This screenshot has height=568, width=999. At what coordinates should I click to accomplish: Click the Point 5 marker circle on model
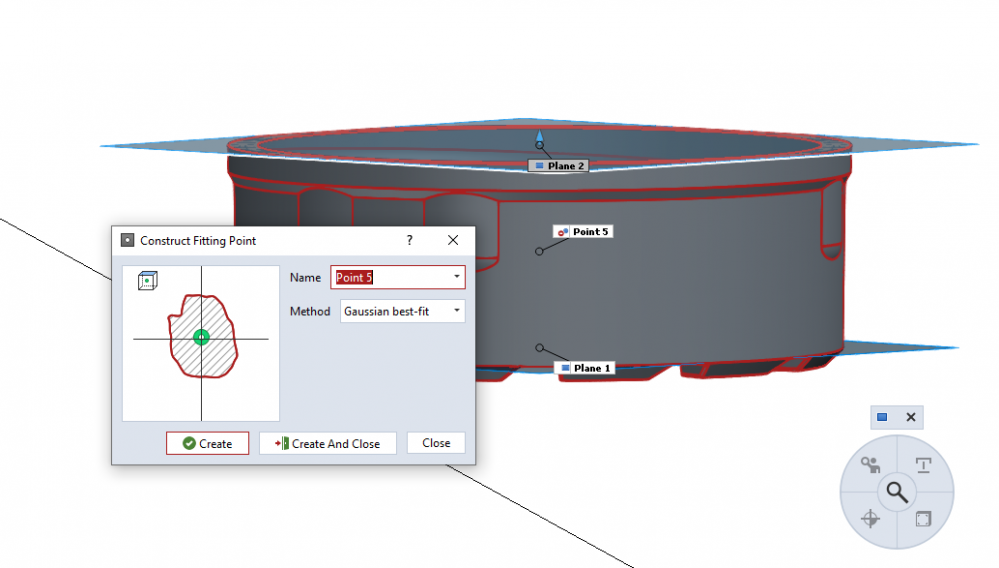[x=539, y=252]
